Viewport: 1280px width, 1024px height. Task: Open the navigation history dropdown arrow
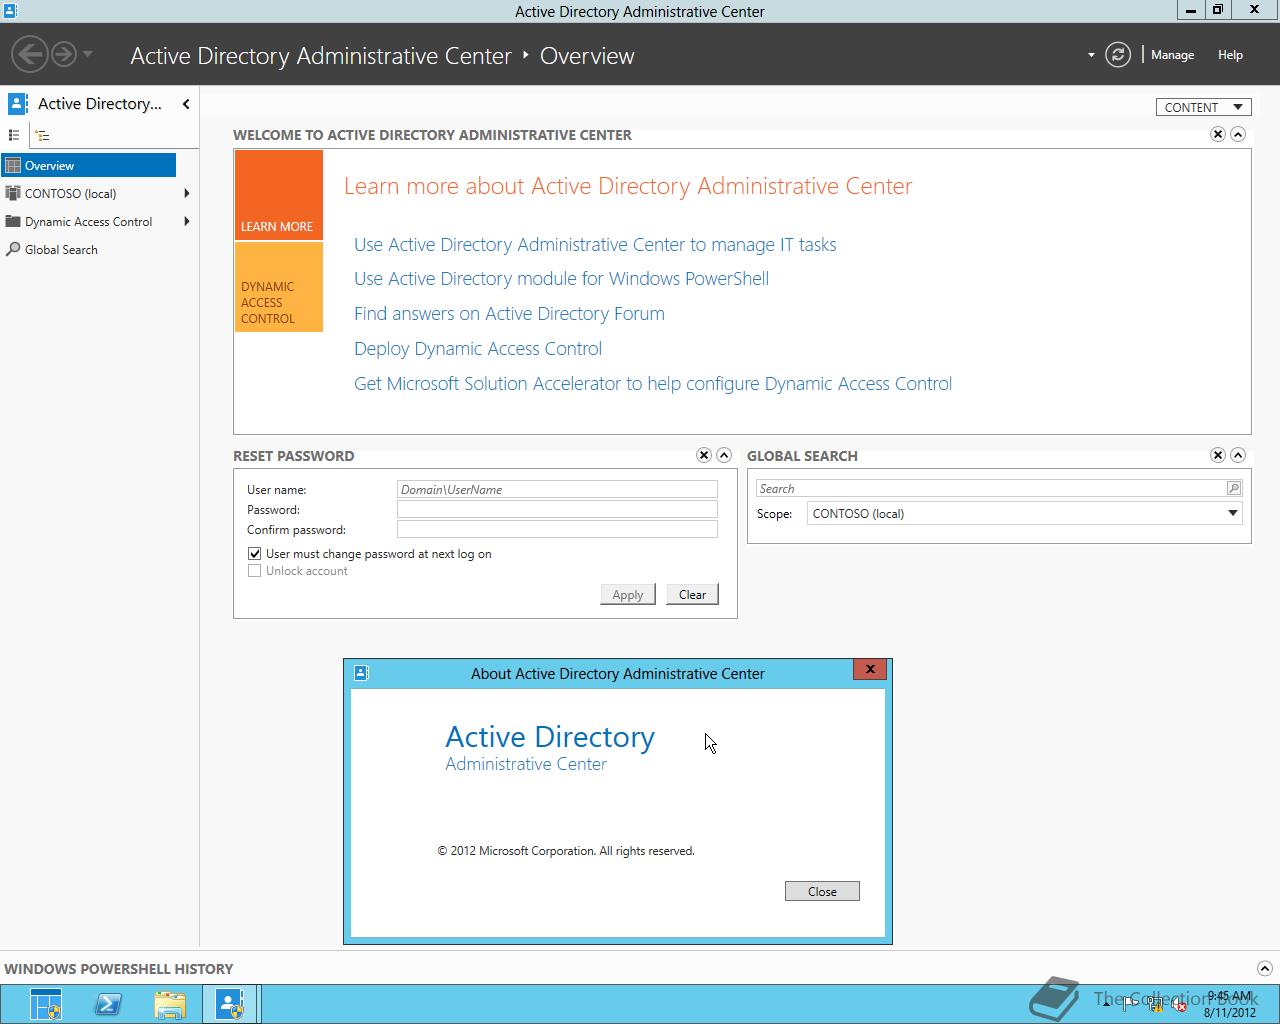tap(88, 54)
